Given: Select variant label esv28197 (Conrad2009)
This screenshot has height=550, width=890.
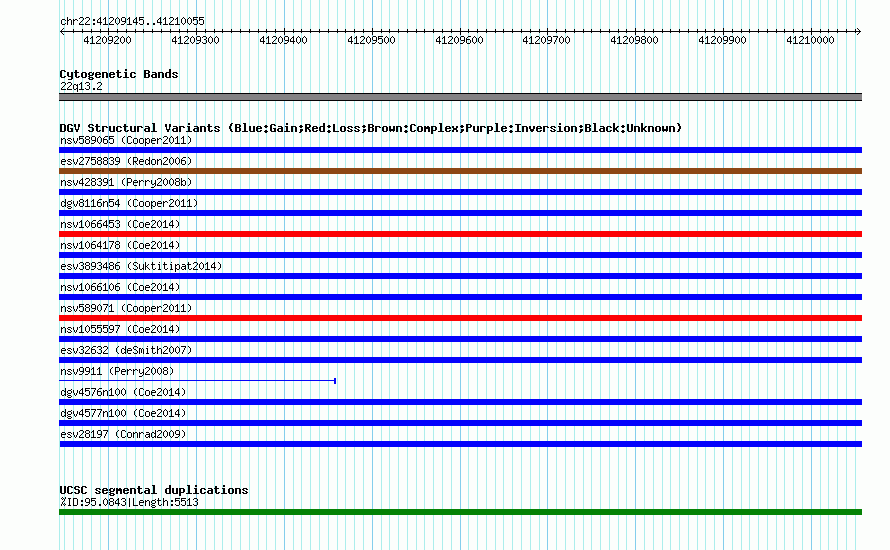Looking at the screenshot, I should pyautogui.click(x=123, y=434).
